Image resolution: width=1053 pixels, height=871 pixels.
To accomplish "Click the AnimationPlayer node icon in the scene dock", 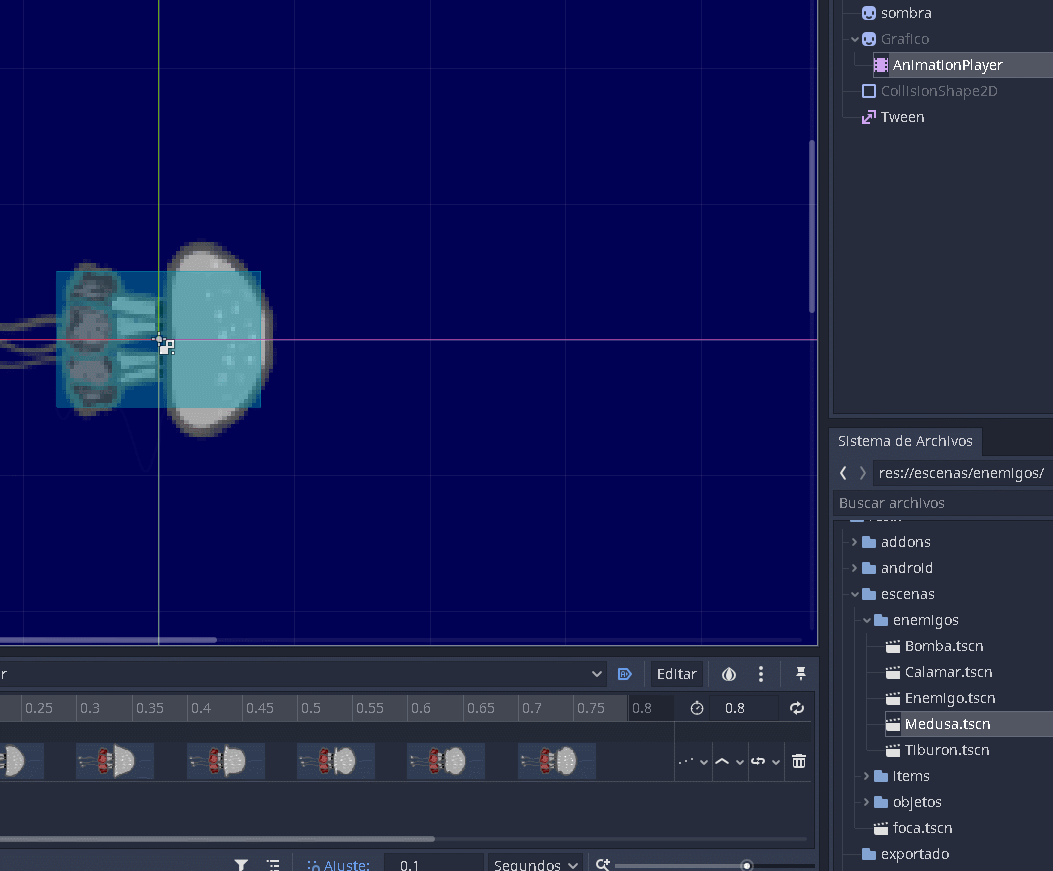I will 879,64.
